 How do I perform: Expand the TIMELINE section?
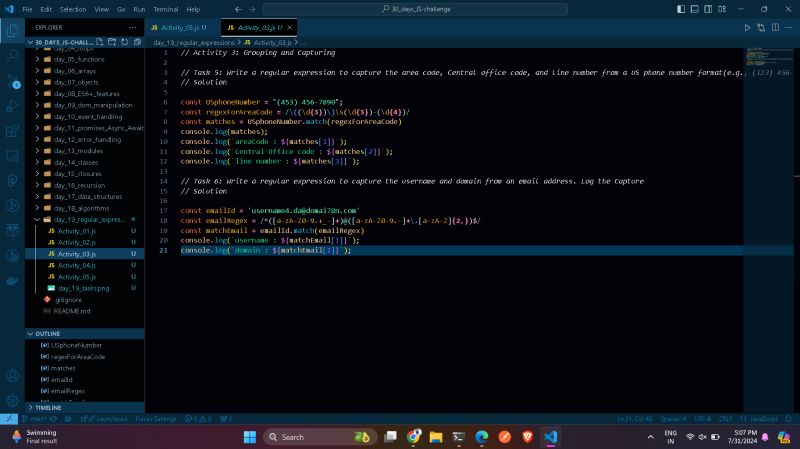[85, 408]
